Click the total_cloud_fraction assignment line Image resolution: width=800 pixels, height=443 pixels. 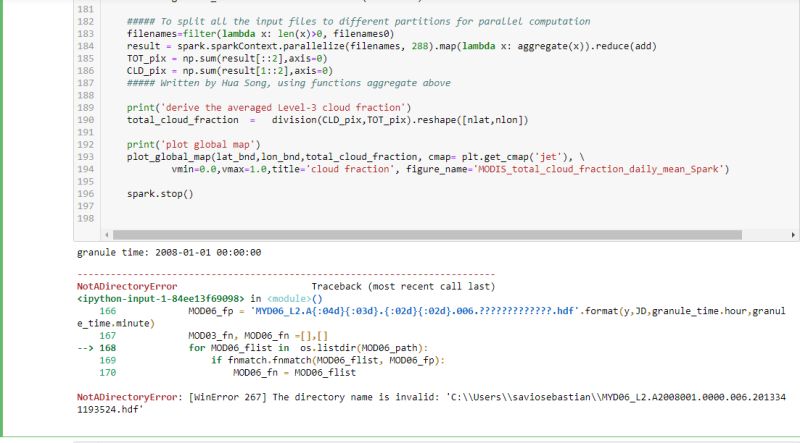click(328, 120)
